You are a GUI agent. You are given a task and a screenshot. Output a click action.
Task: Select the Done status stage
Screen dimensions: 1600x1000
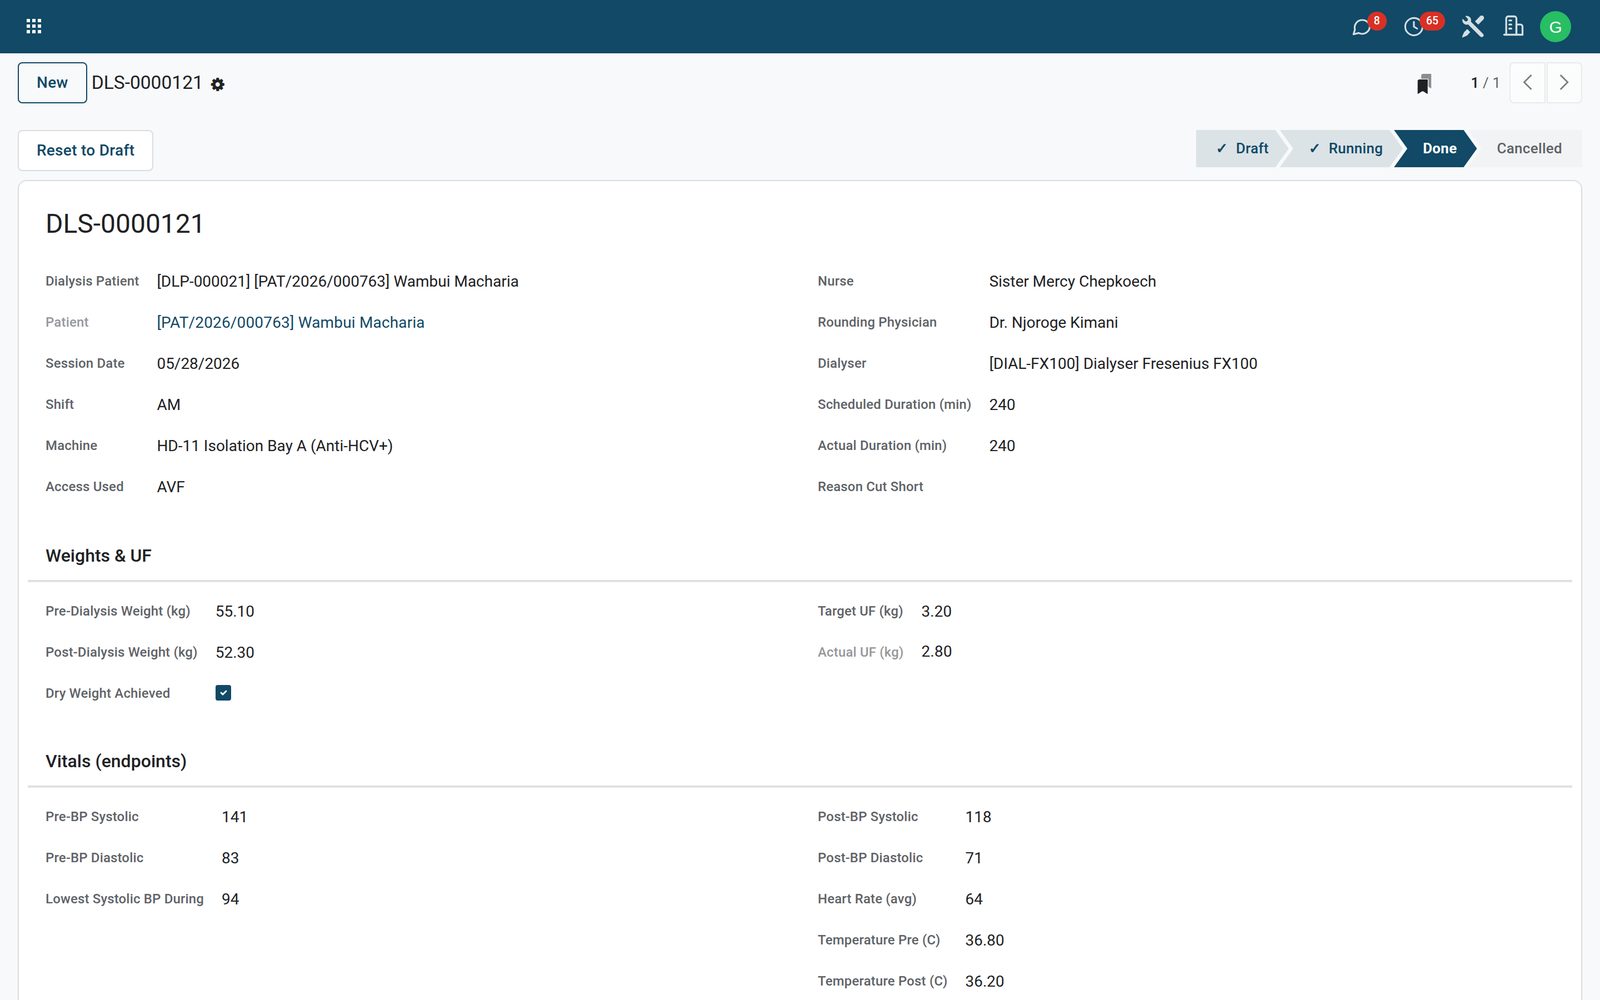pos(1438,148)
